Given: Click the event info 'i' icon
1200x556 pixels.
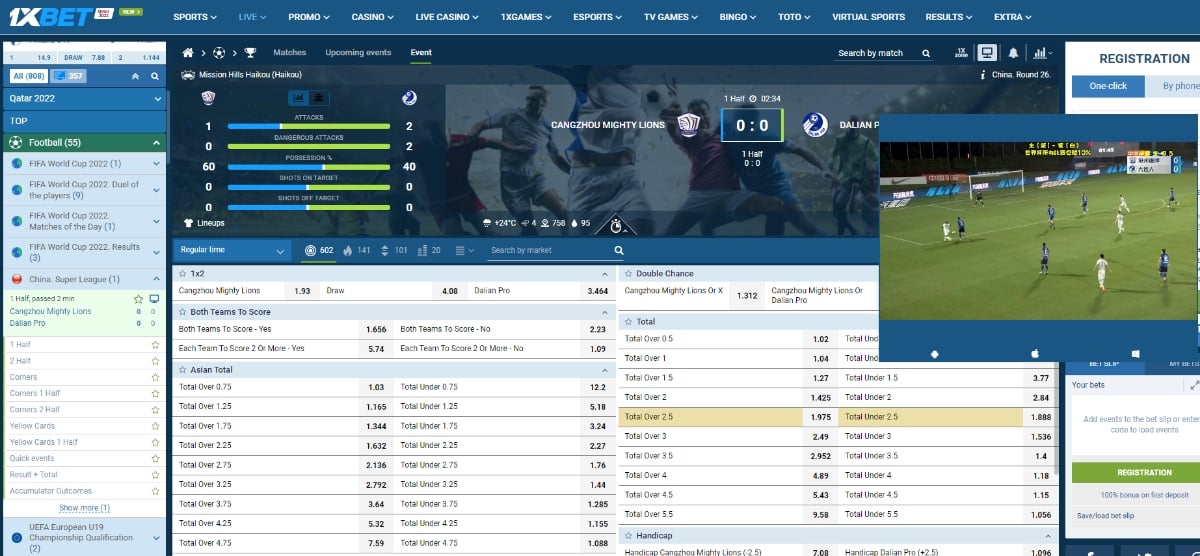Looking at the screenshot, I should pos(983,75).
